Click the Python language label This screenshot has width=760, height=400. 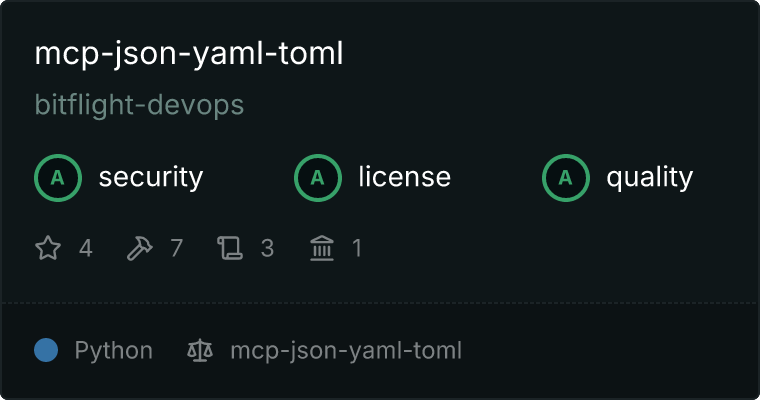click(x=113, y=351)
